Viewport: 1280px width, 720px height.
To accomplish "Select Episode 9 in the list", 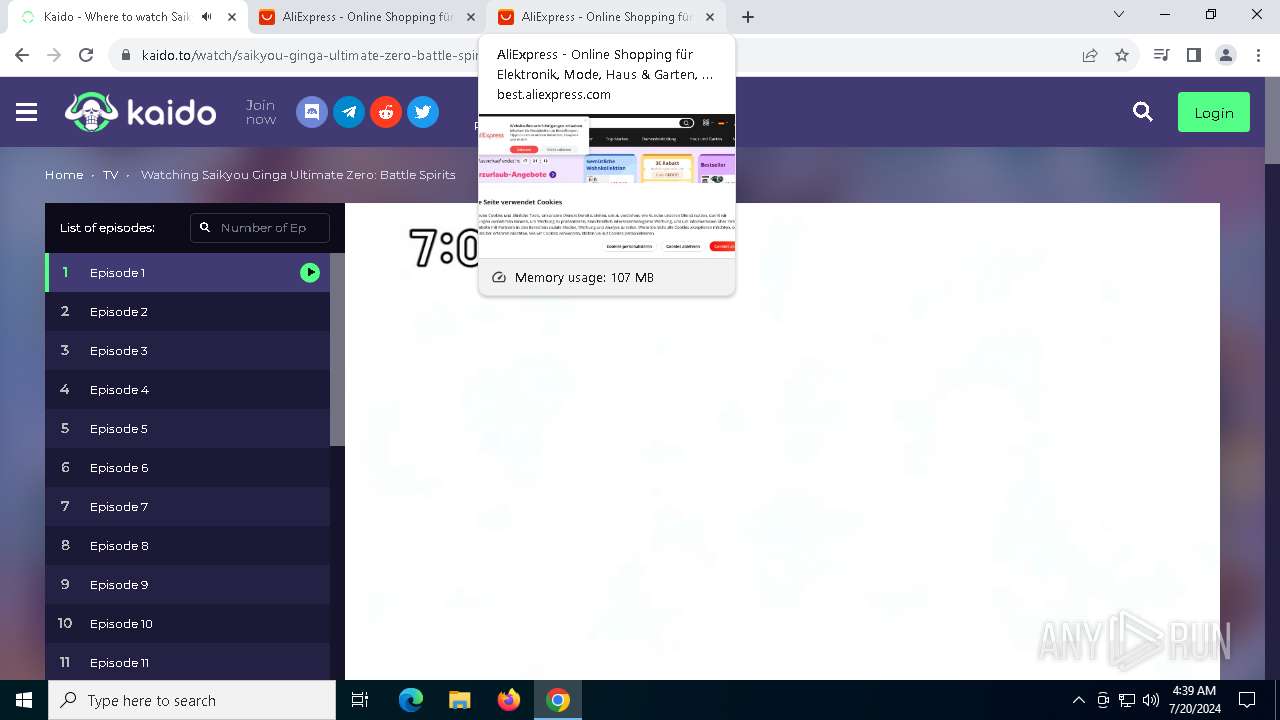I will (187, 584).
